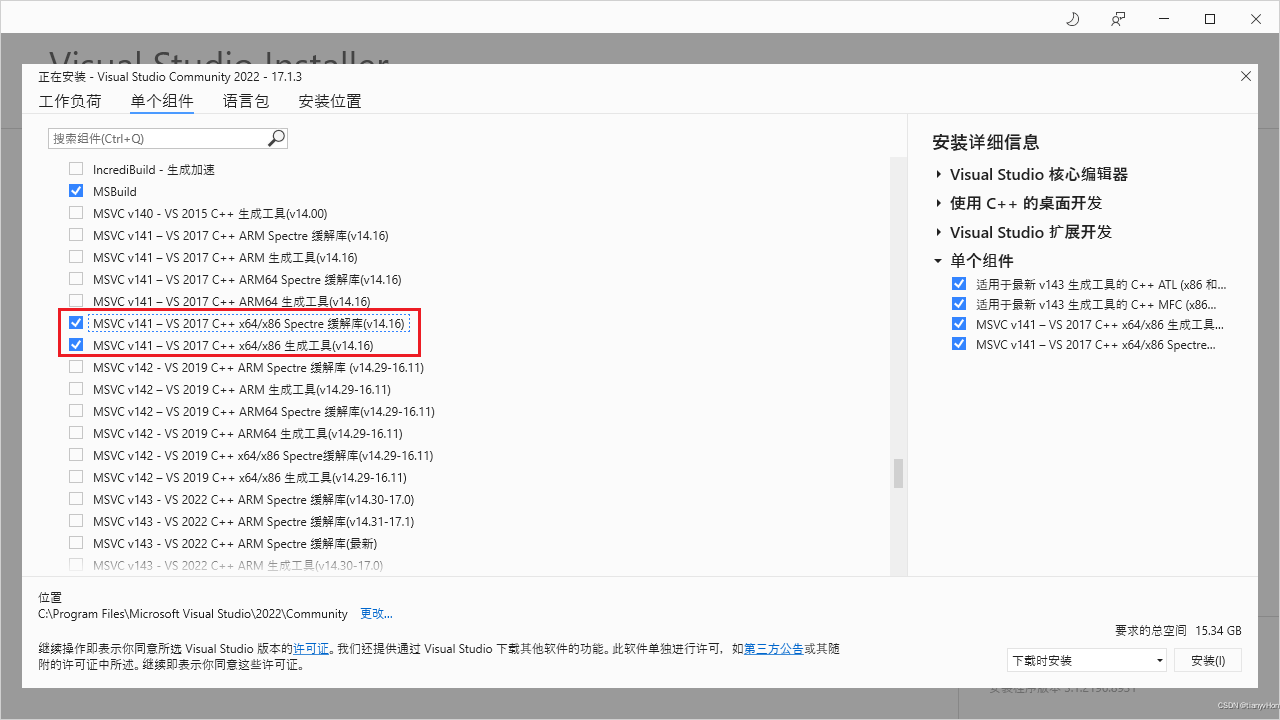The image size is (1280, 720).
Task: Minimize the Visual Studio Installer window
Action: [x=1163, y=19]
